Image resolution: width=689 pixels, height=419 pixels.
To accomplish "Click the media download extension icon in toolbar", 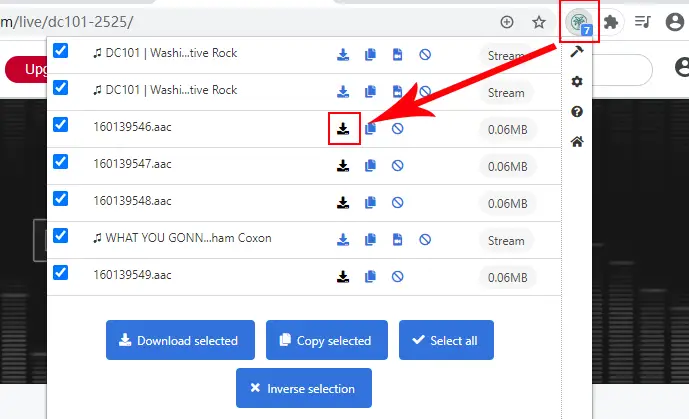I will 577,22.
